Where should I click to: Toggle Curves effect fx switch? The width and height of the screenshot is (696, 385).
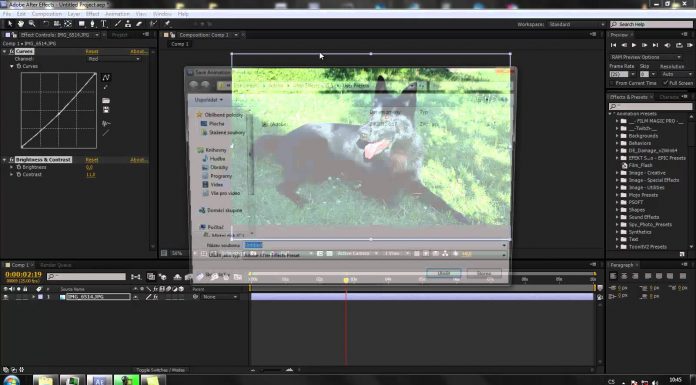pos(12,52)
